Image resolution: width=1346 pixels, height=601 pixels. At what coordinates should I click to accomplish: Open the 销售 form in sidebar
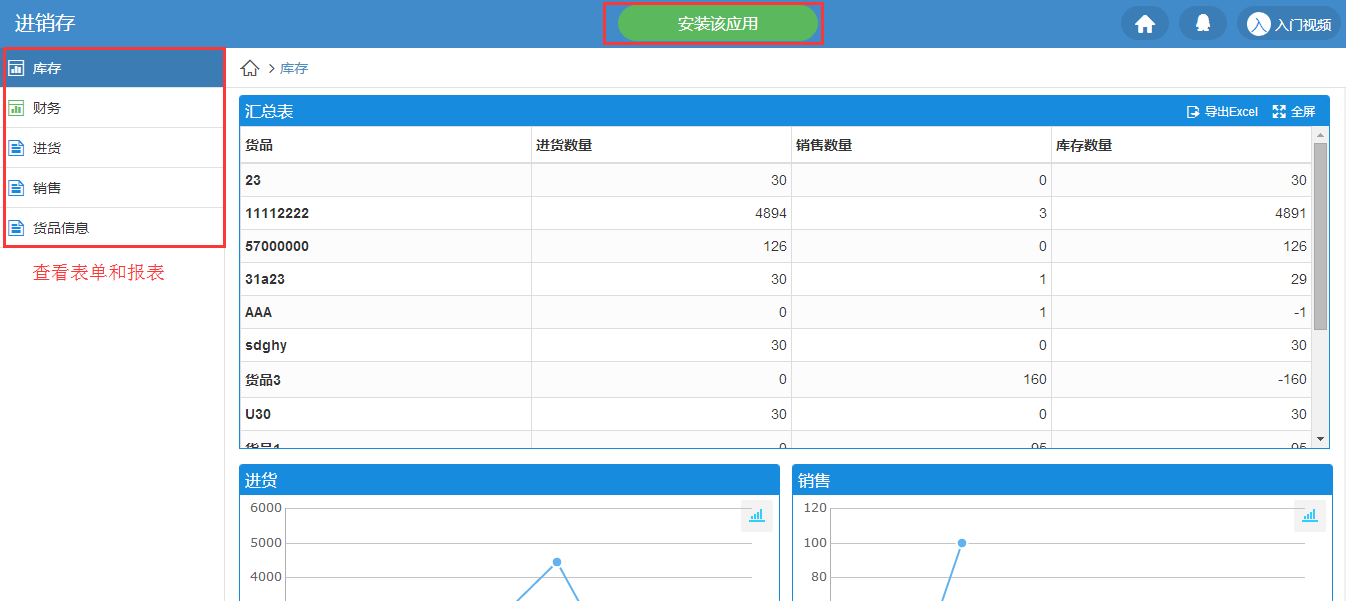click(x=47, y=188)
